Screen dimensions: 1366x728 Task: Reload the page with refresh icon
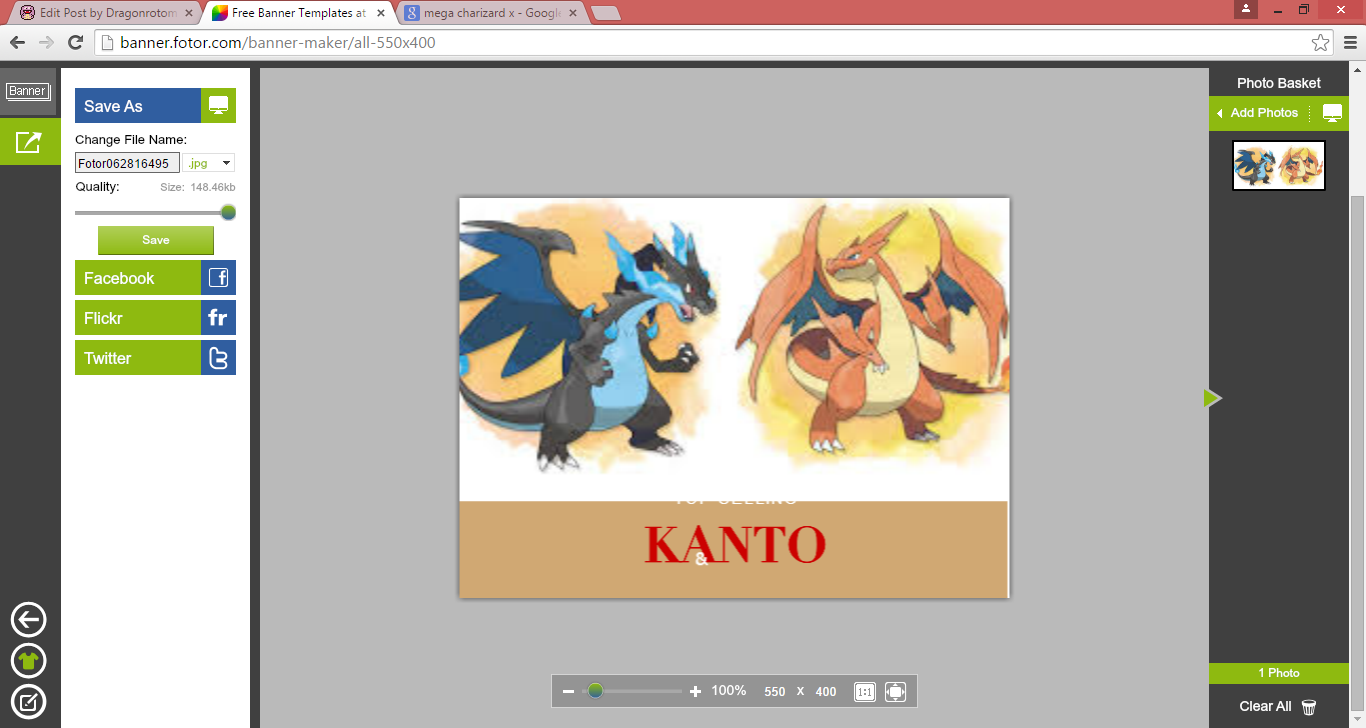click(75, 42)
